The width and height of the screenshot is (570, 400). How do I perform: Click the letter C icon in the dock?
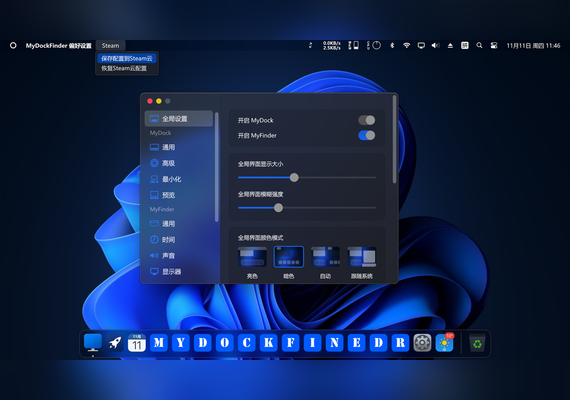246,343
